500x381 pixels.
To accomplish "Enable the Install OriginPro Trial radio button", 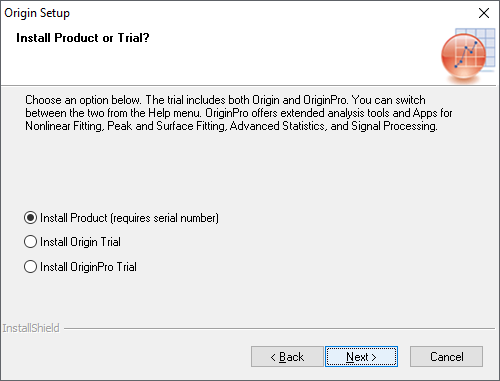I will pyautogui.click(x=30, y=267).
